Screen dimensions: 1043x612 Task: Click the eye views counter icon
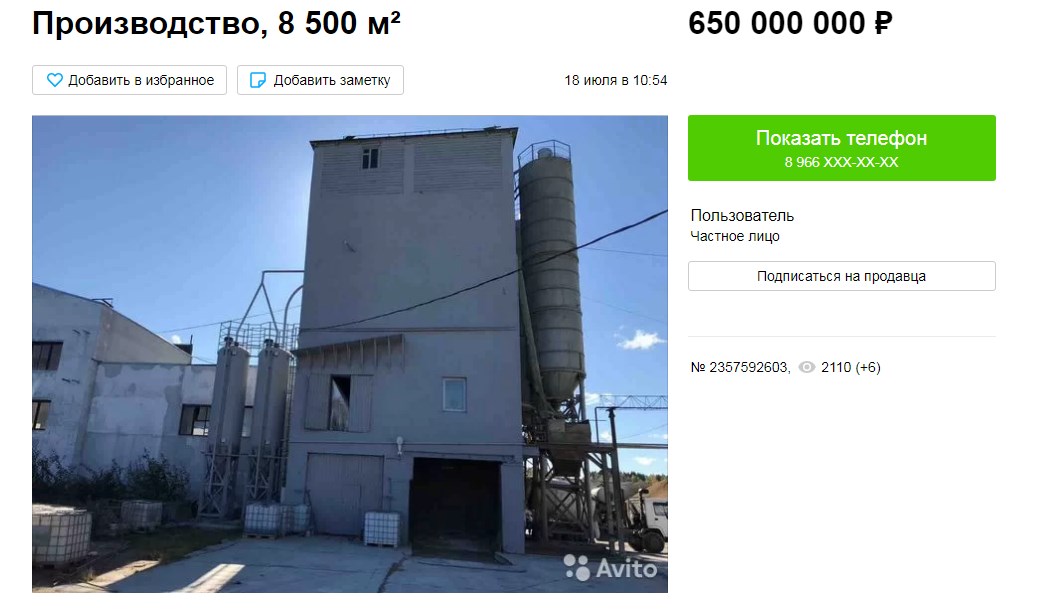tap(807, 367)
